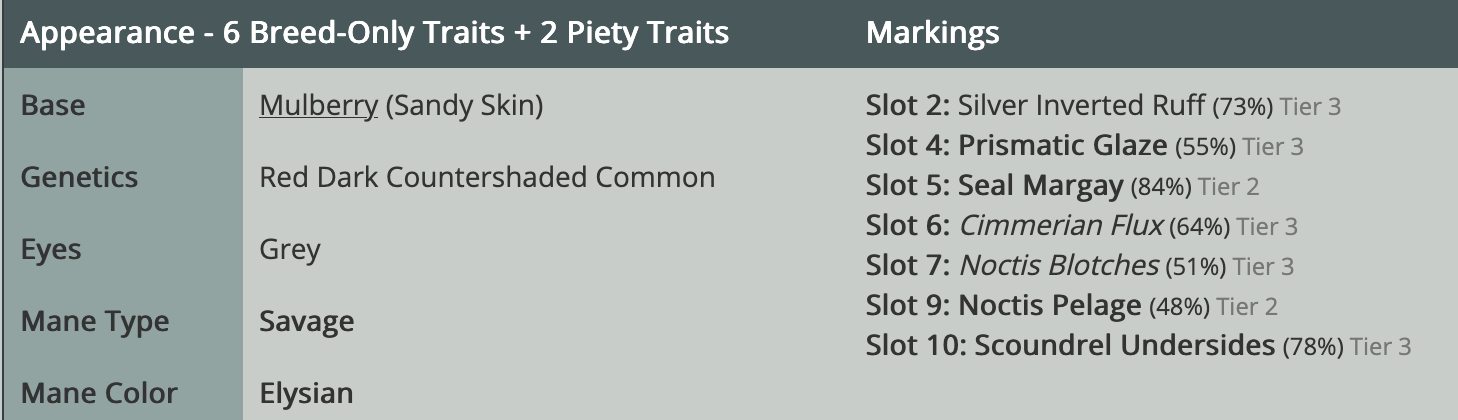Click the Appearance section header
Screen dimensions: 1458x420
374,33
